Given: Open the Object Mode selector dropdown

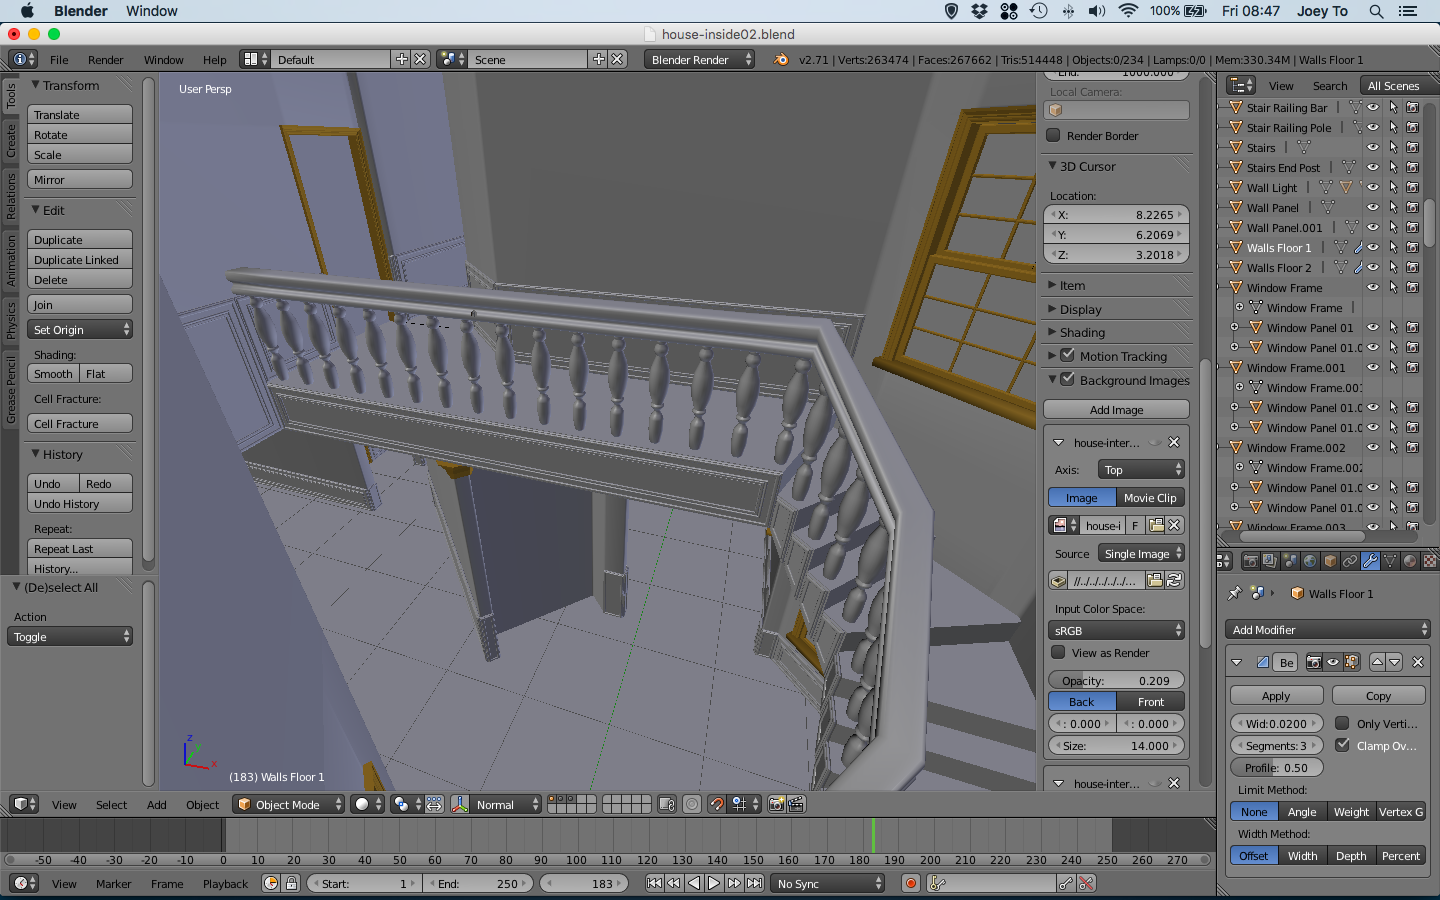Looking at the screenshot, I should tap(288, 804).
